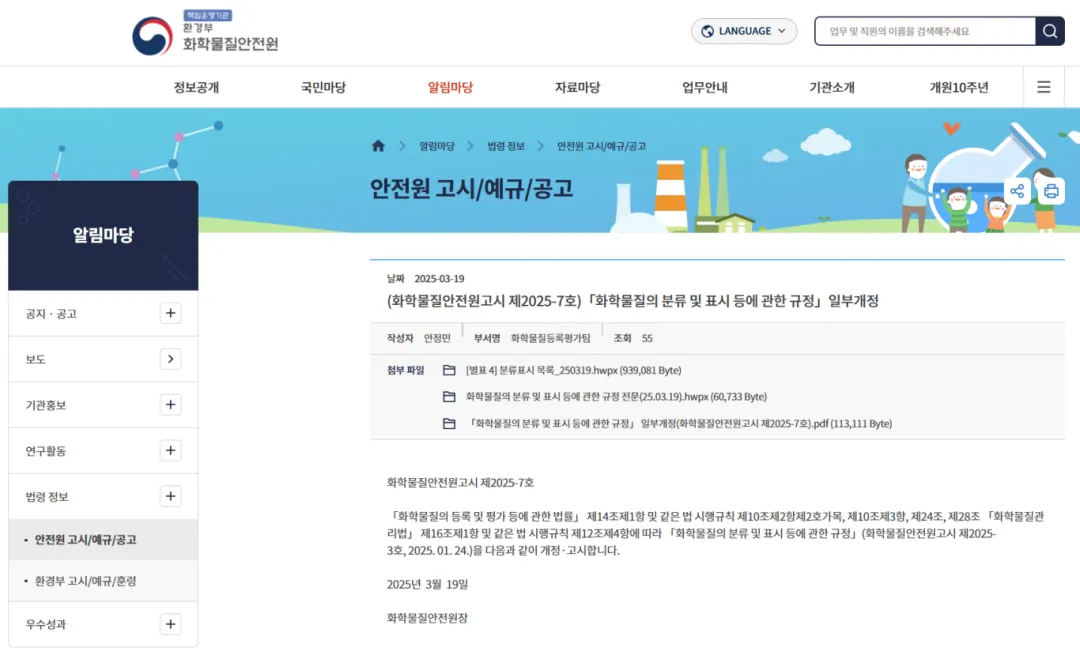Download 분류표시 목록_250319.hwpx file
Screen dimensions: 1080x655
pyautogui.click(x=573, y=370)
